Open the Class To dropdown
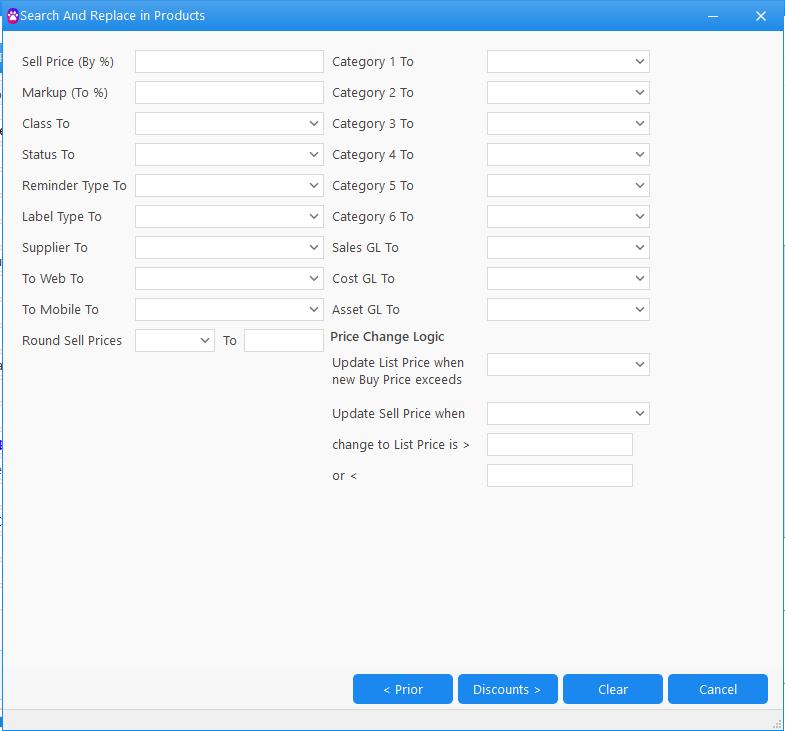 point(229,124)
